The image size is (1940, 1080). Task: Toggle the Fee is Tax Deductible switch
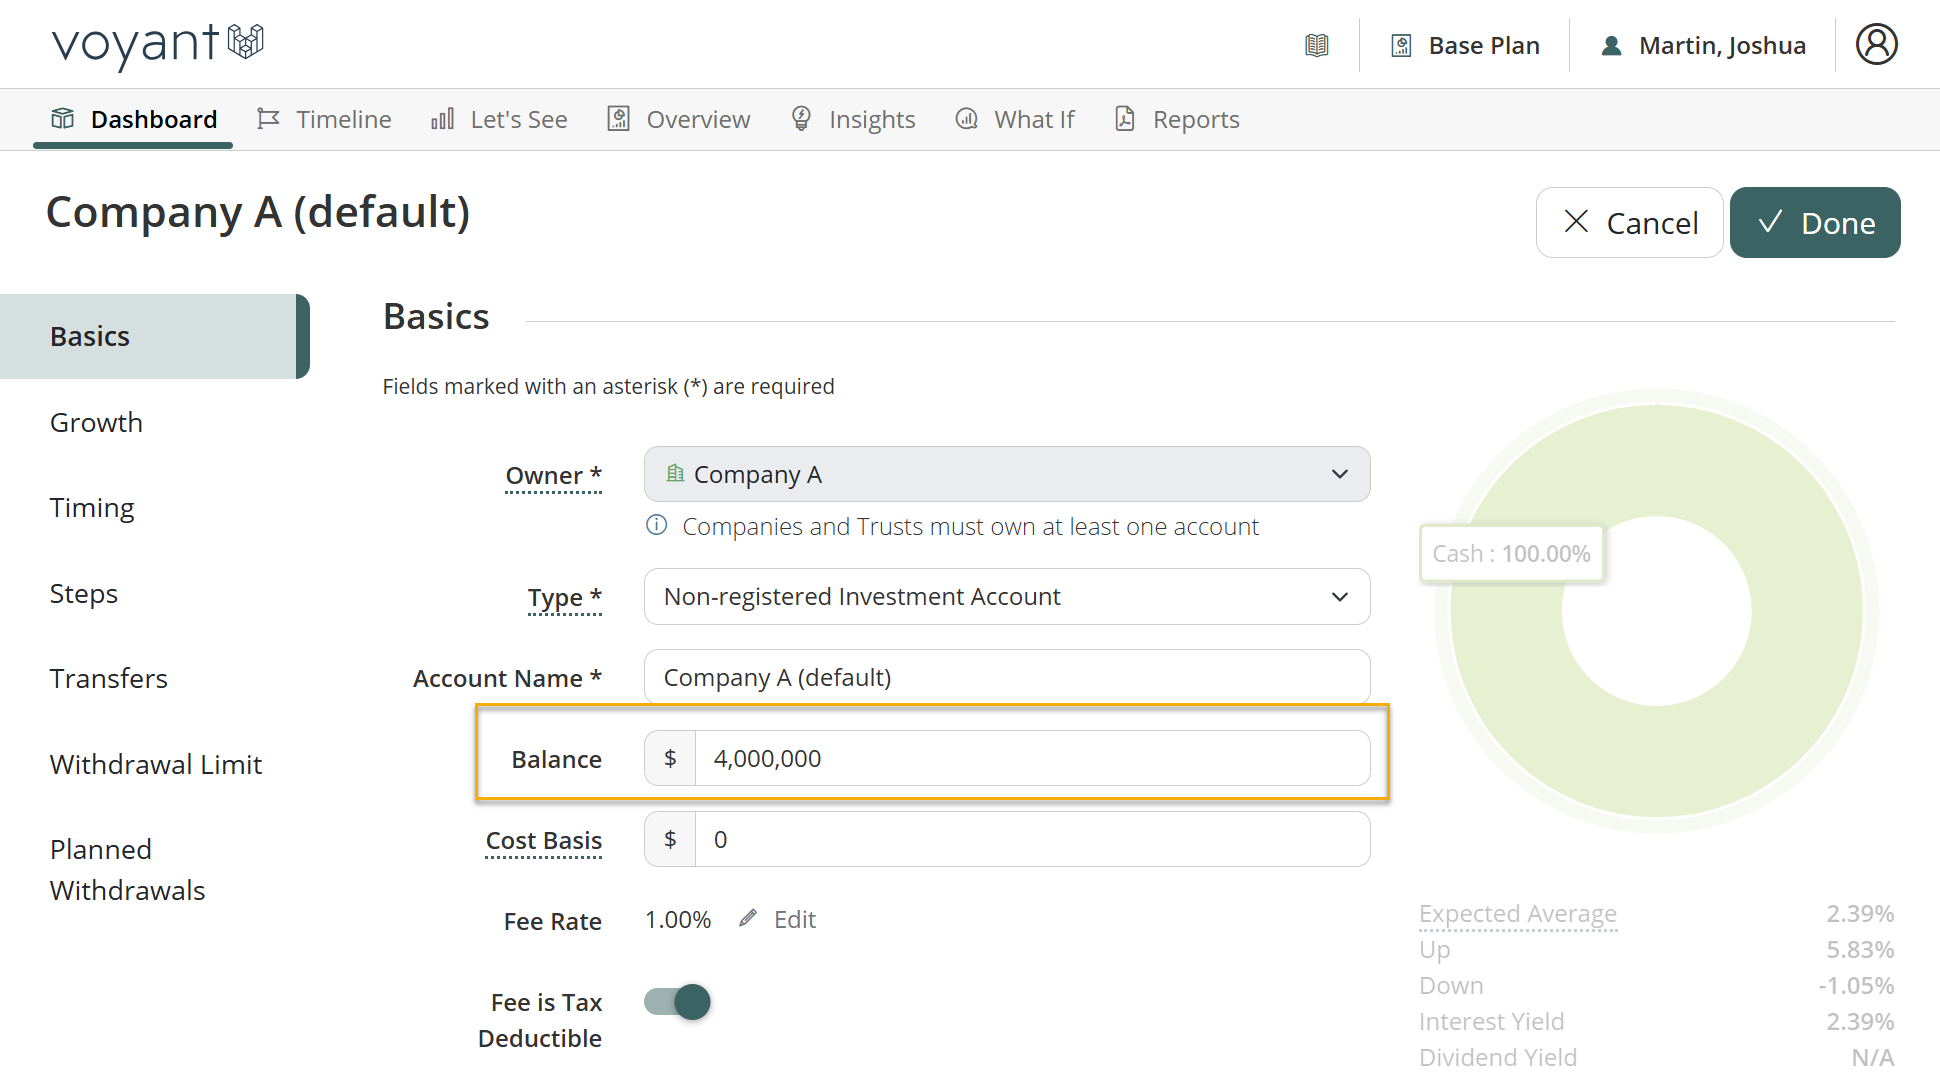(x=677, y=1002)
